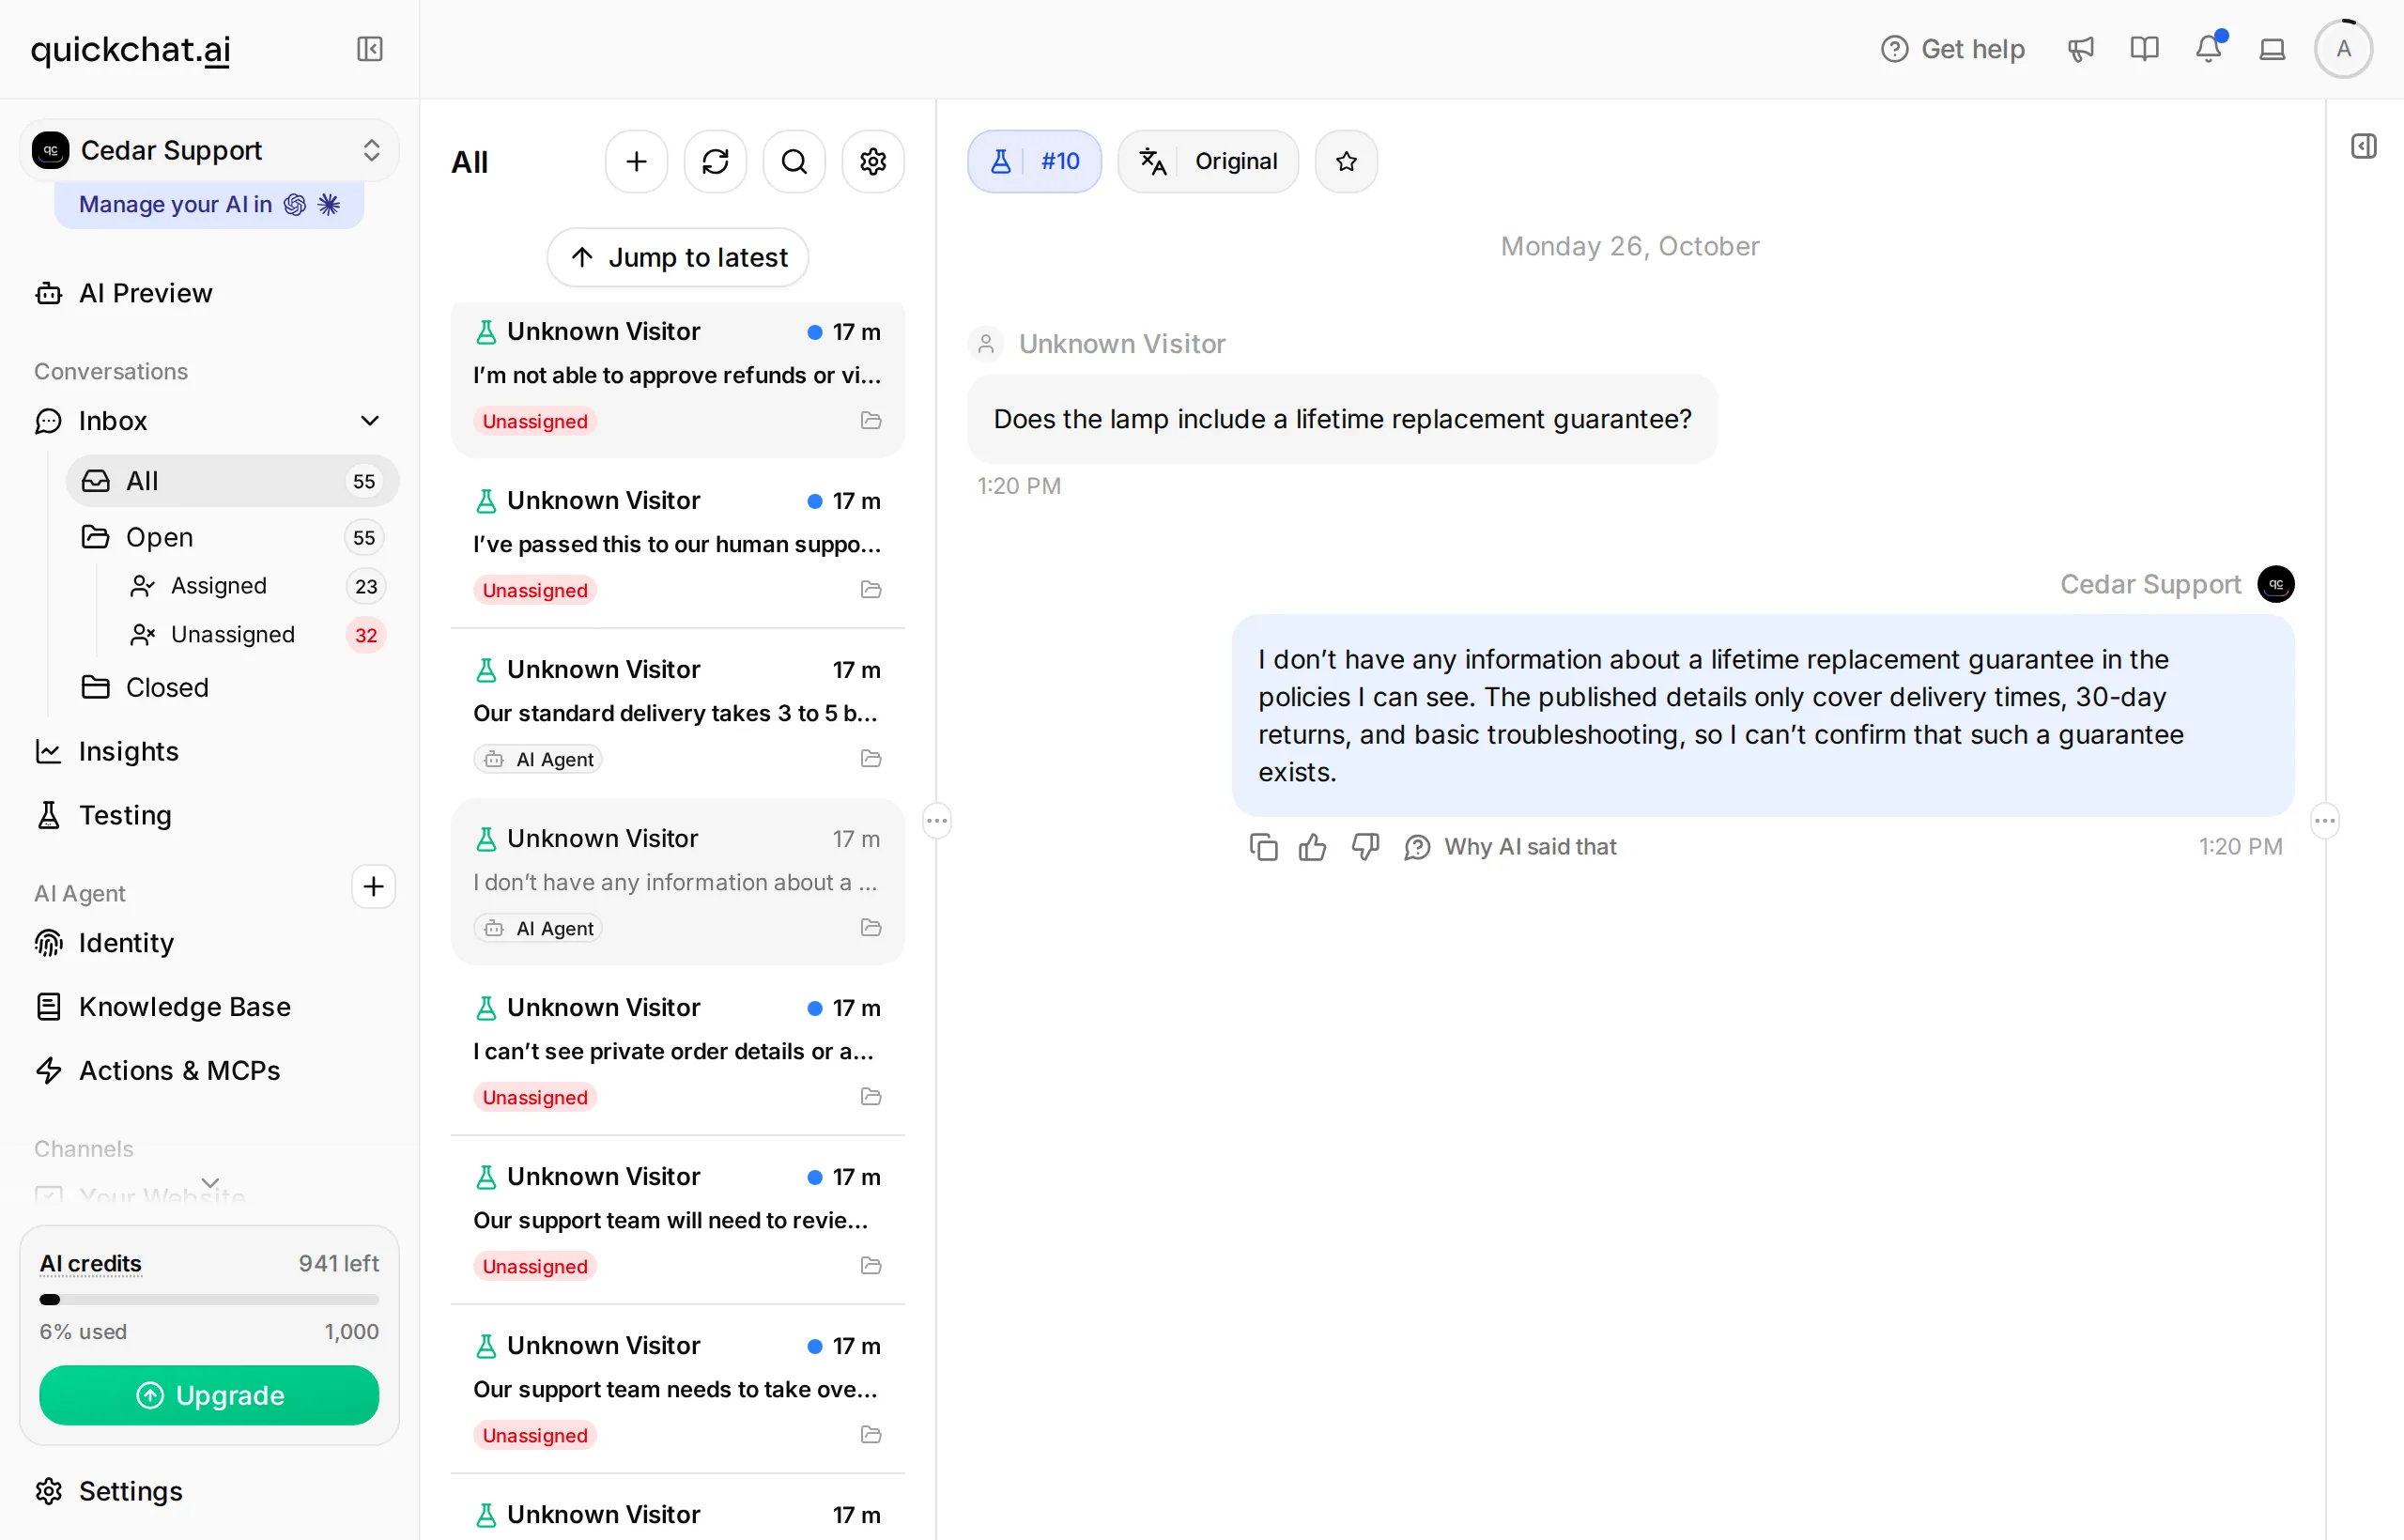Viewport: 2404px width, 1540px height.
Task: Open conversation about approving refunds
Action: (x=678, y=379)
